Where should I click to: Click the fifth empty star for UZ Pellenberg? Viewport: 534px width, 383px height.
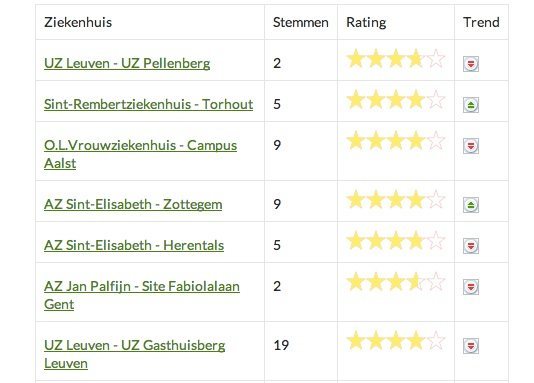pos(436,59)
